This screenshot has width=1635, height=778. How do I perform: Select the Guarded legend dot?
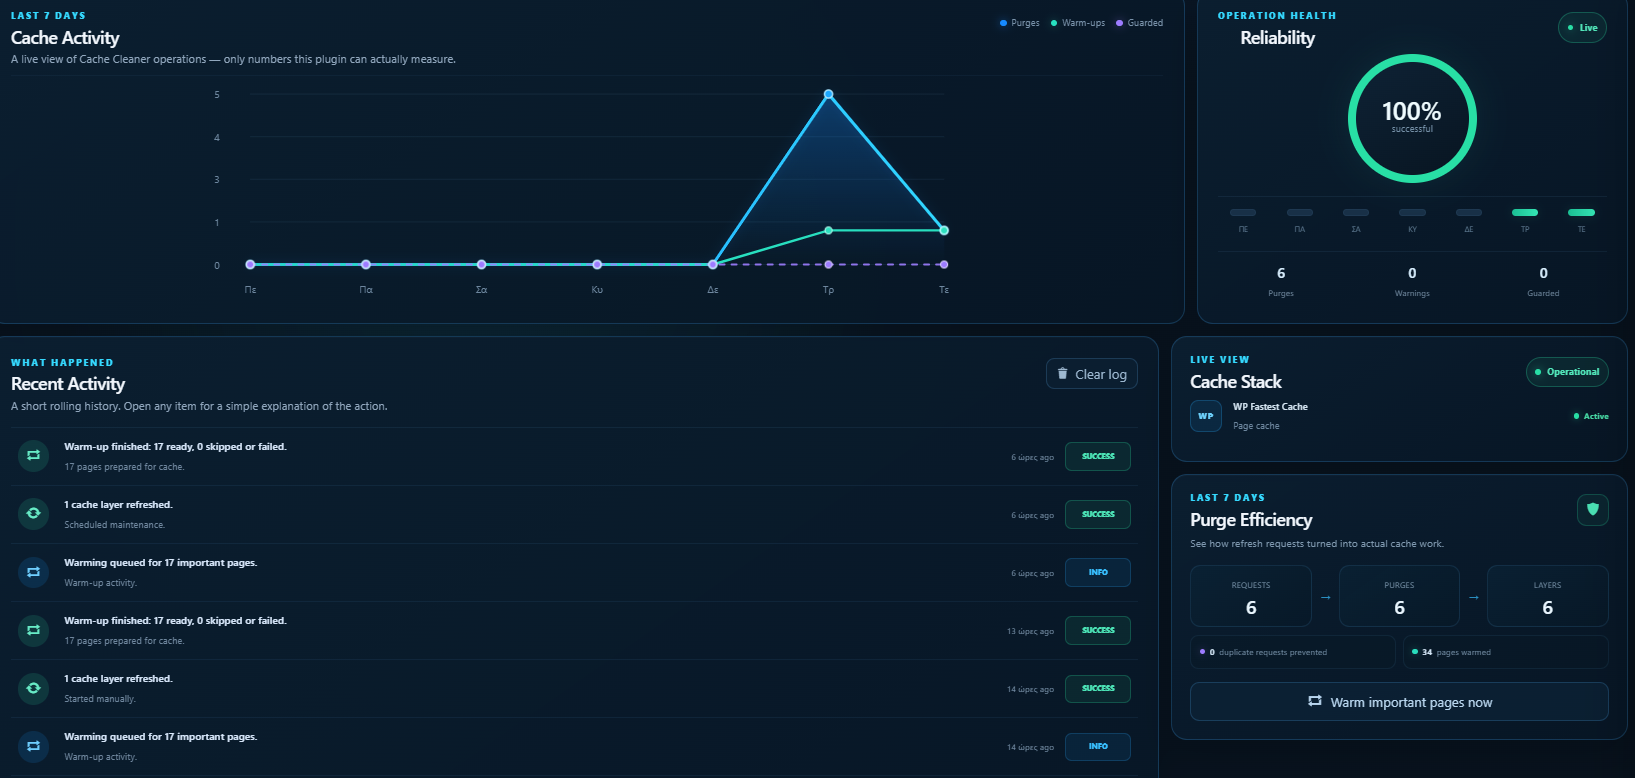point(1119,23)
